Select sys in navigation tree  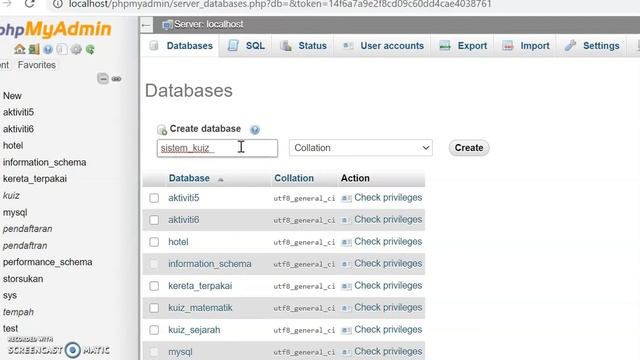[9, 296]
